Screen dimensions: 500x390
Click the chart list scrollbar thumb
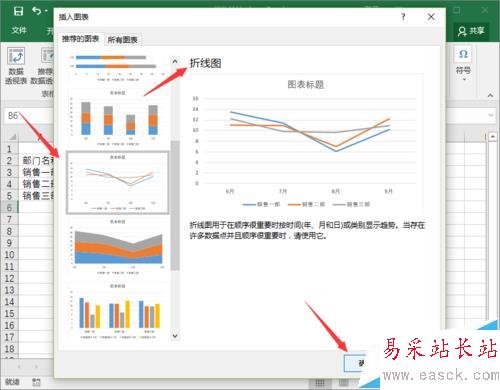tap(175, 205)
